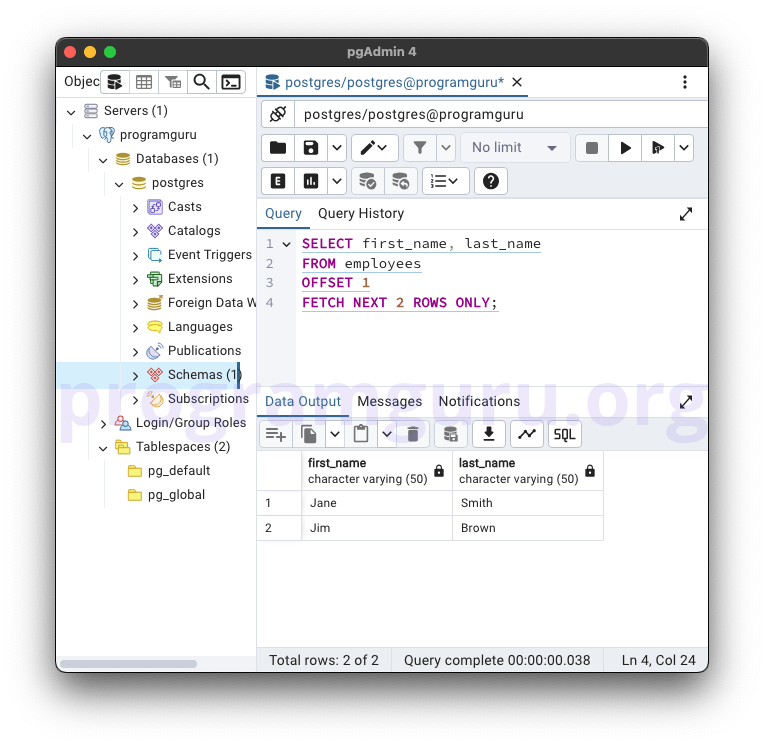Click the Jane cell in results

click(377, 503)
